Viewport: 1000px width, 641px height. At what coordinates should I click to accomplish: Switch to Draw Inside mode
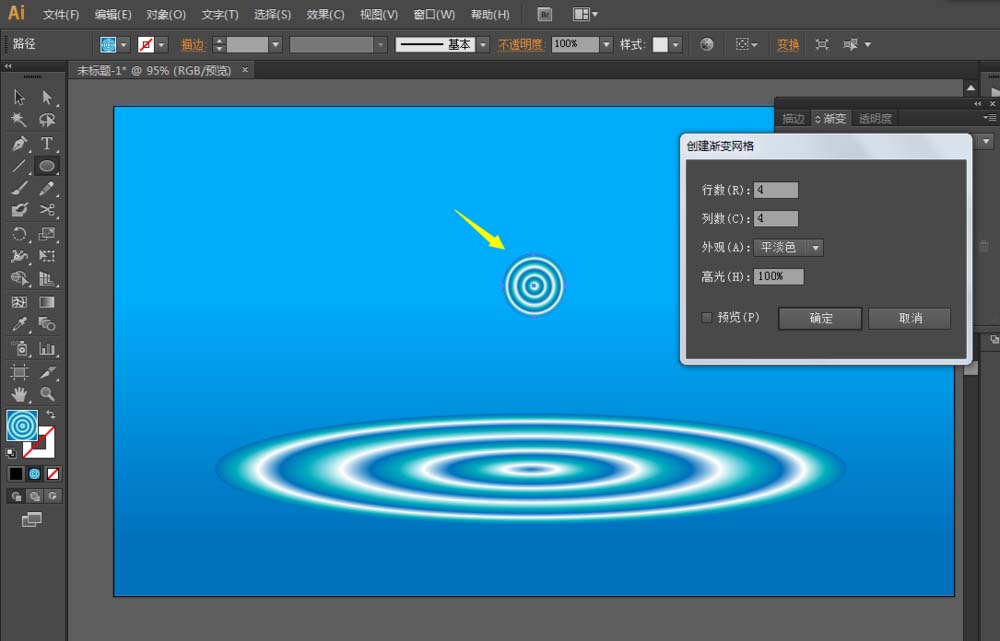[53, 496]
